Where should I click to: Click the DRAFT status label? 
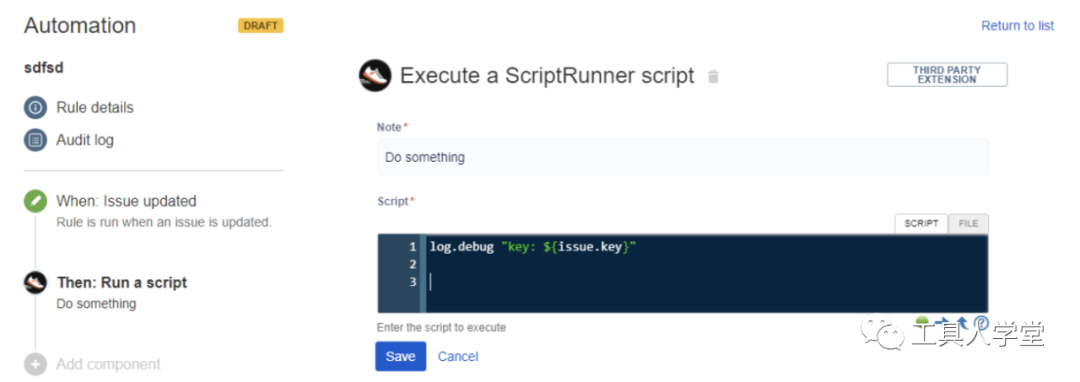[261, 25]
